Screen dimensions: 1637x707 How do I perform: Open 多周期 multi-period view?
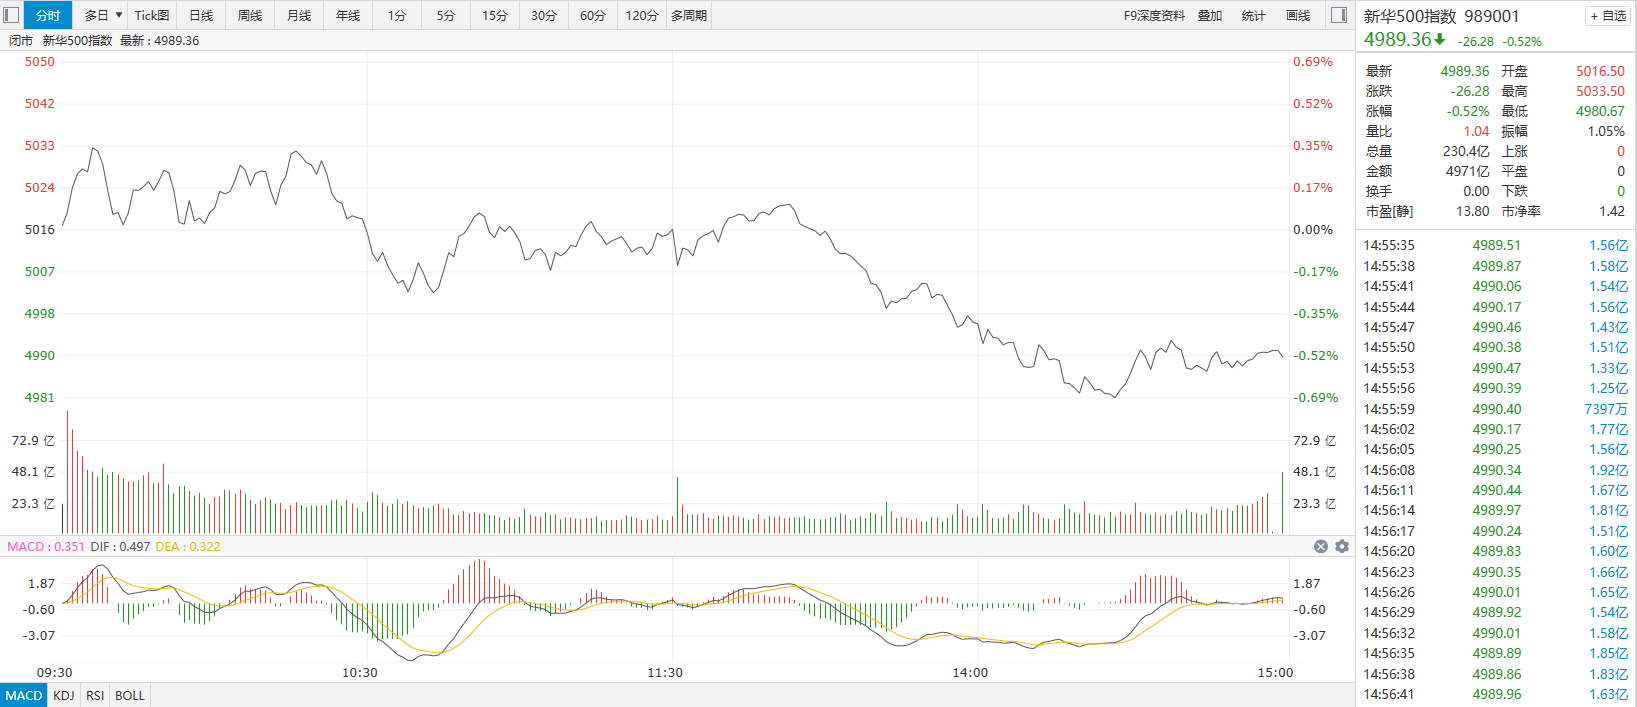pos(689,15)
